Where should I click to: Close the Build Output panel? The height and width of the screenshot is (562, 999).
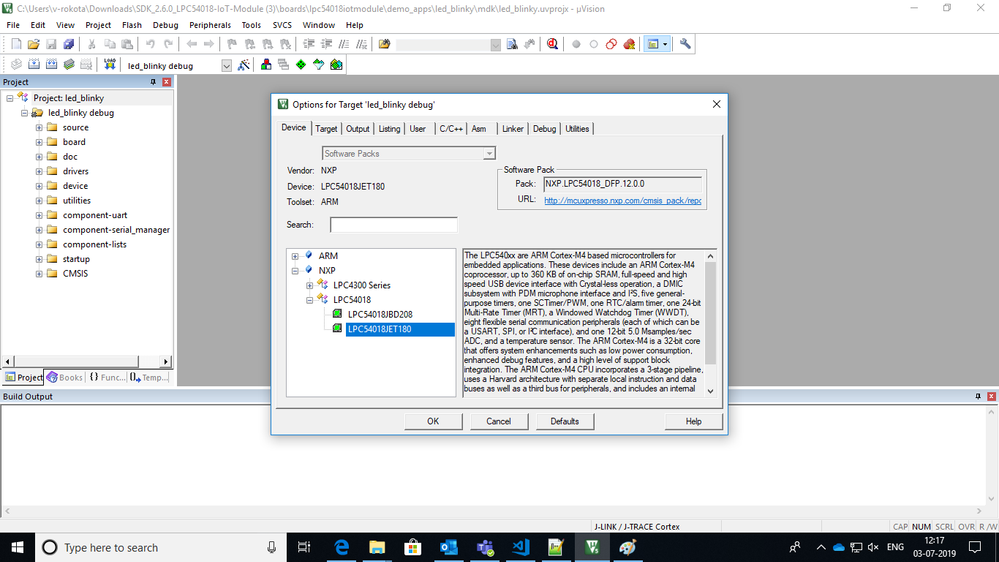pos(991,396)
